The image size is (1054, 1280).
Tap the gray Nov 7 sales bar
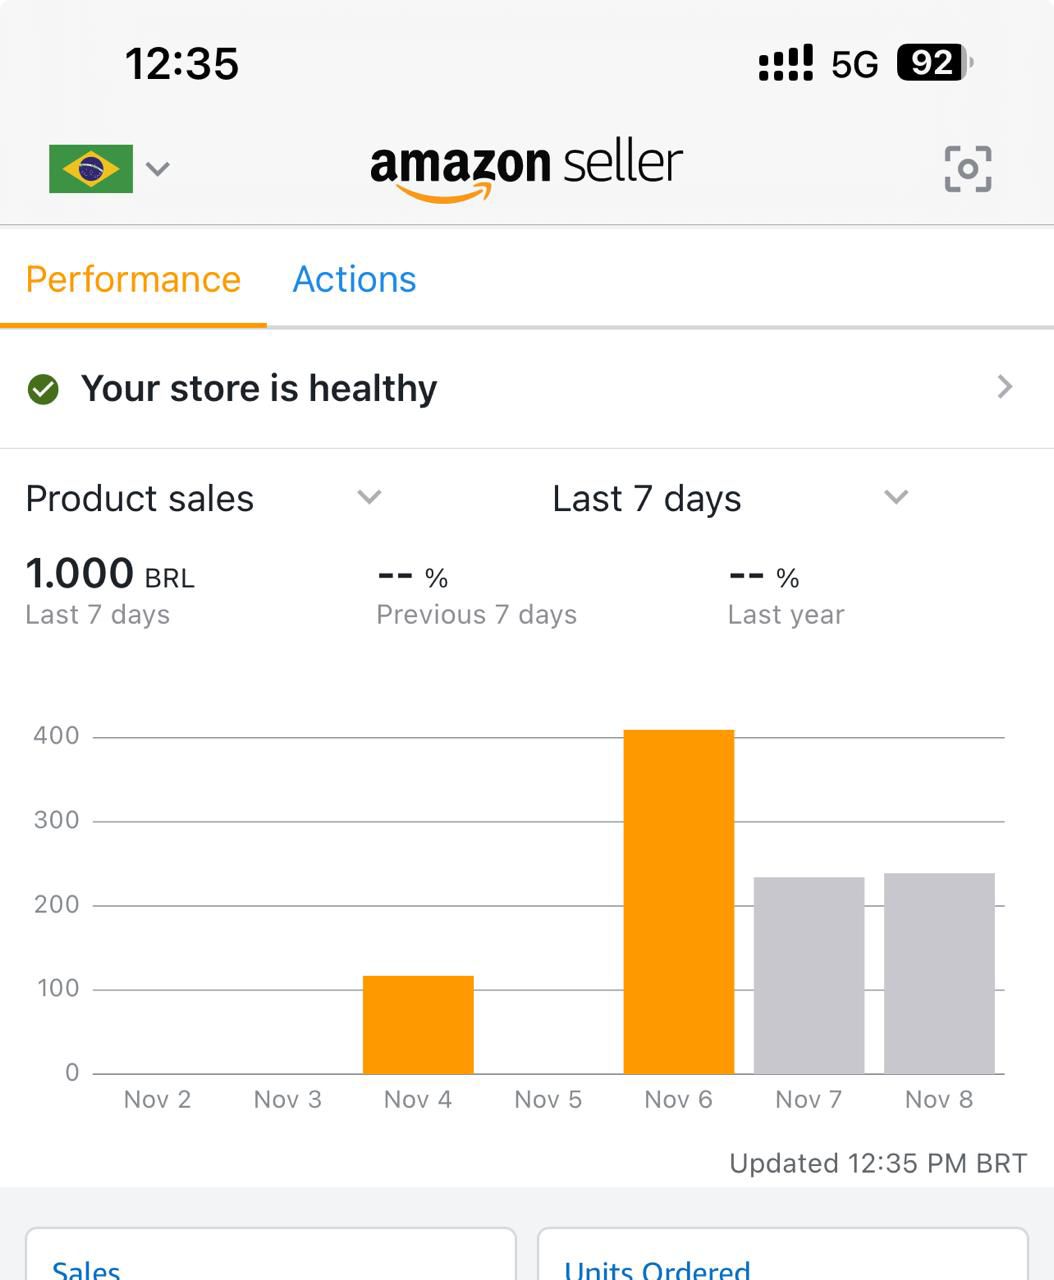coord(808,975)
